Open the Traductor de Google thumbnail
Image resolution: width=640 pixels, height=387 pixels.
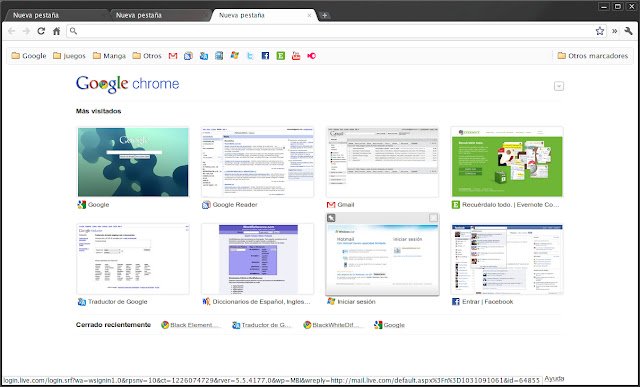coord(133,259)
